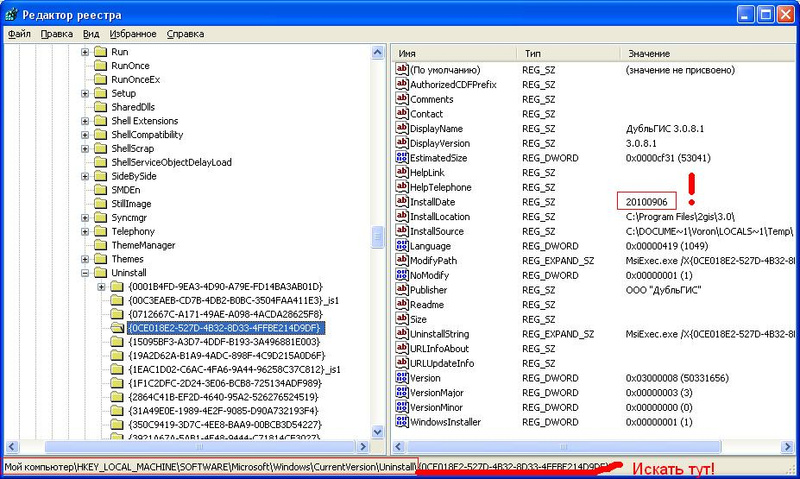Click the DisplayName string value icon
The width and height of the screenshot is (800, 479).
[x=403, y=129]
